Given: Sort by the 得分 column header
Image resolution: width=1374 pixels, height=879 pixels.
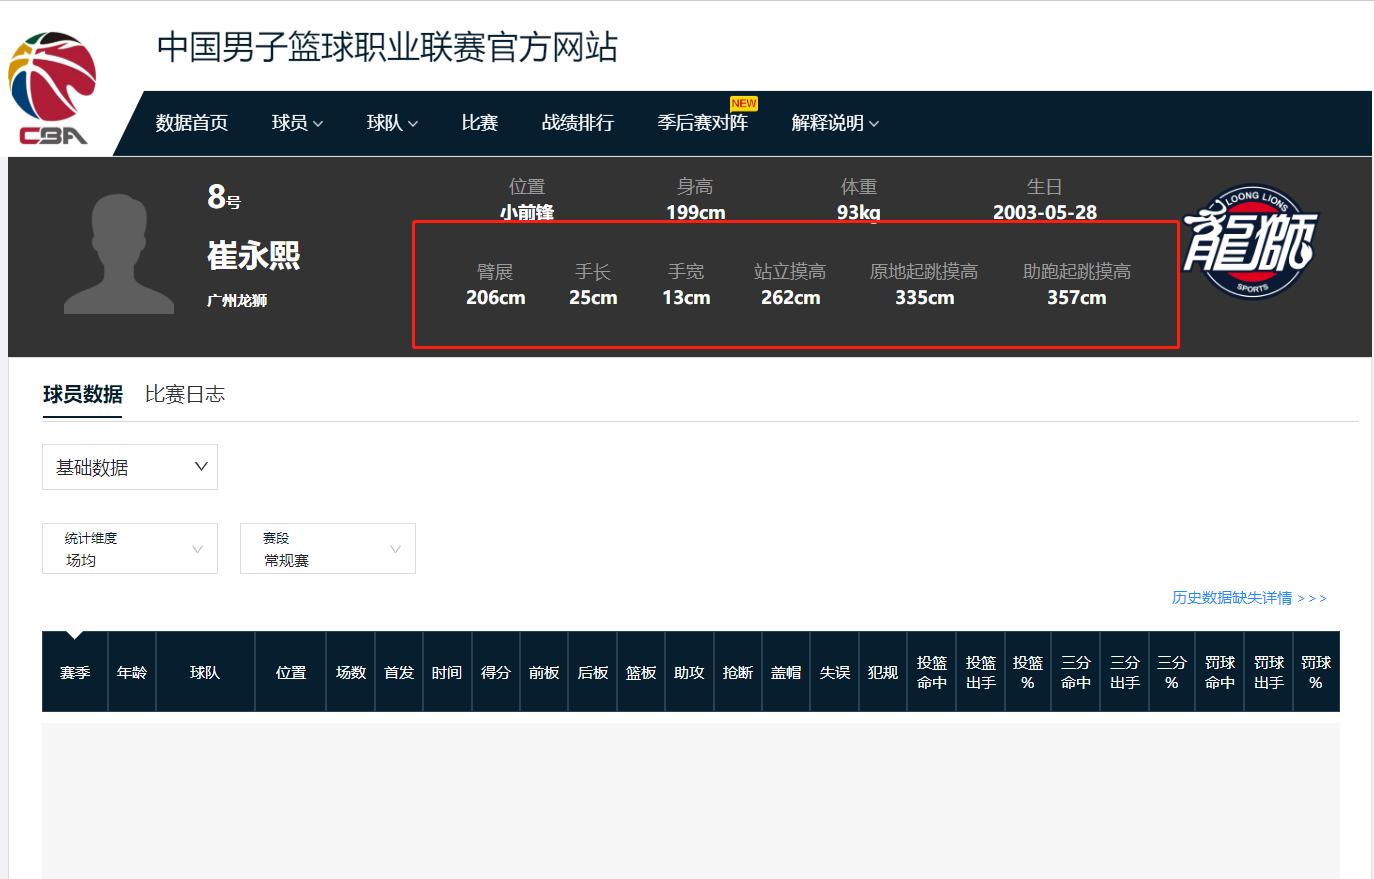Looking at the screenshot, I should pyautogui.click(x=496, y=673).
